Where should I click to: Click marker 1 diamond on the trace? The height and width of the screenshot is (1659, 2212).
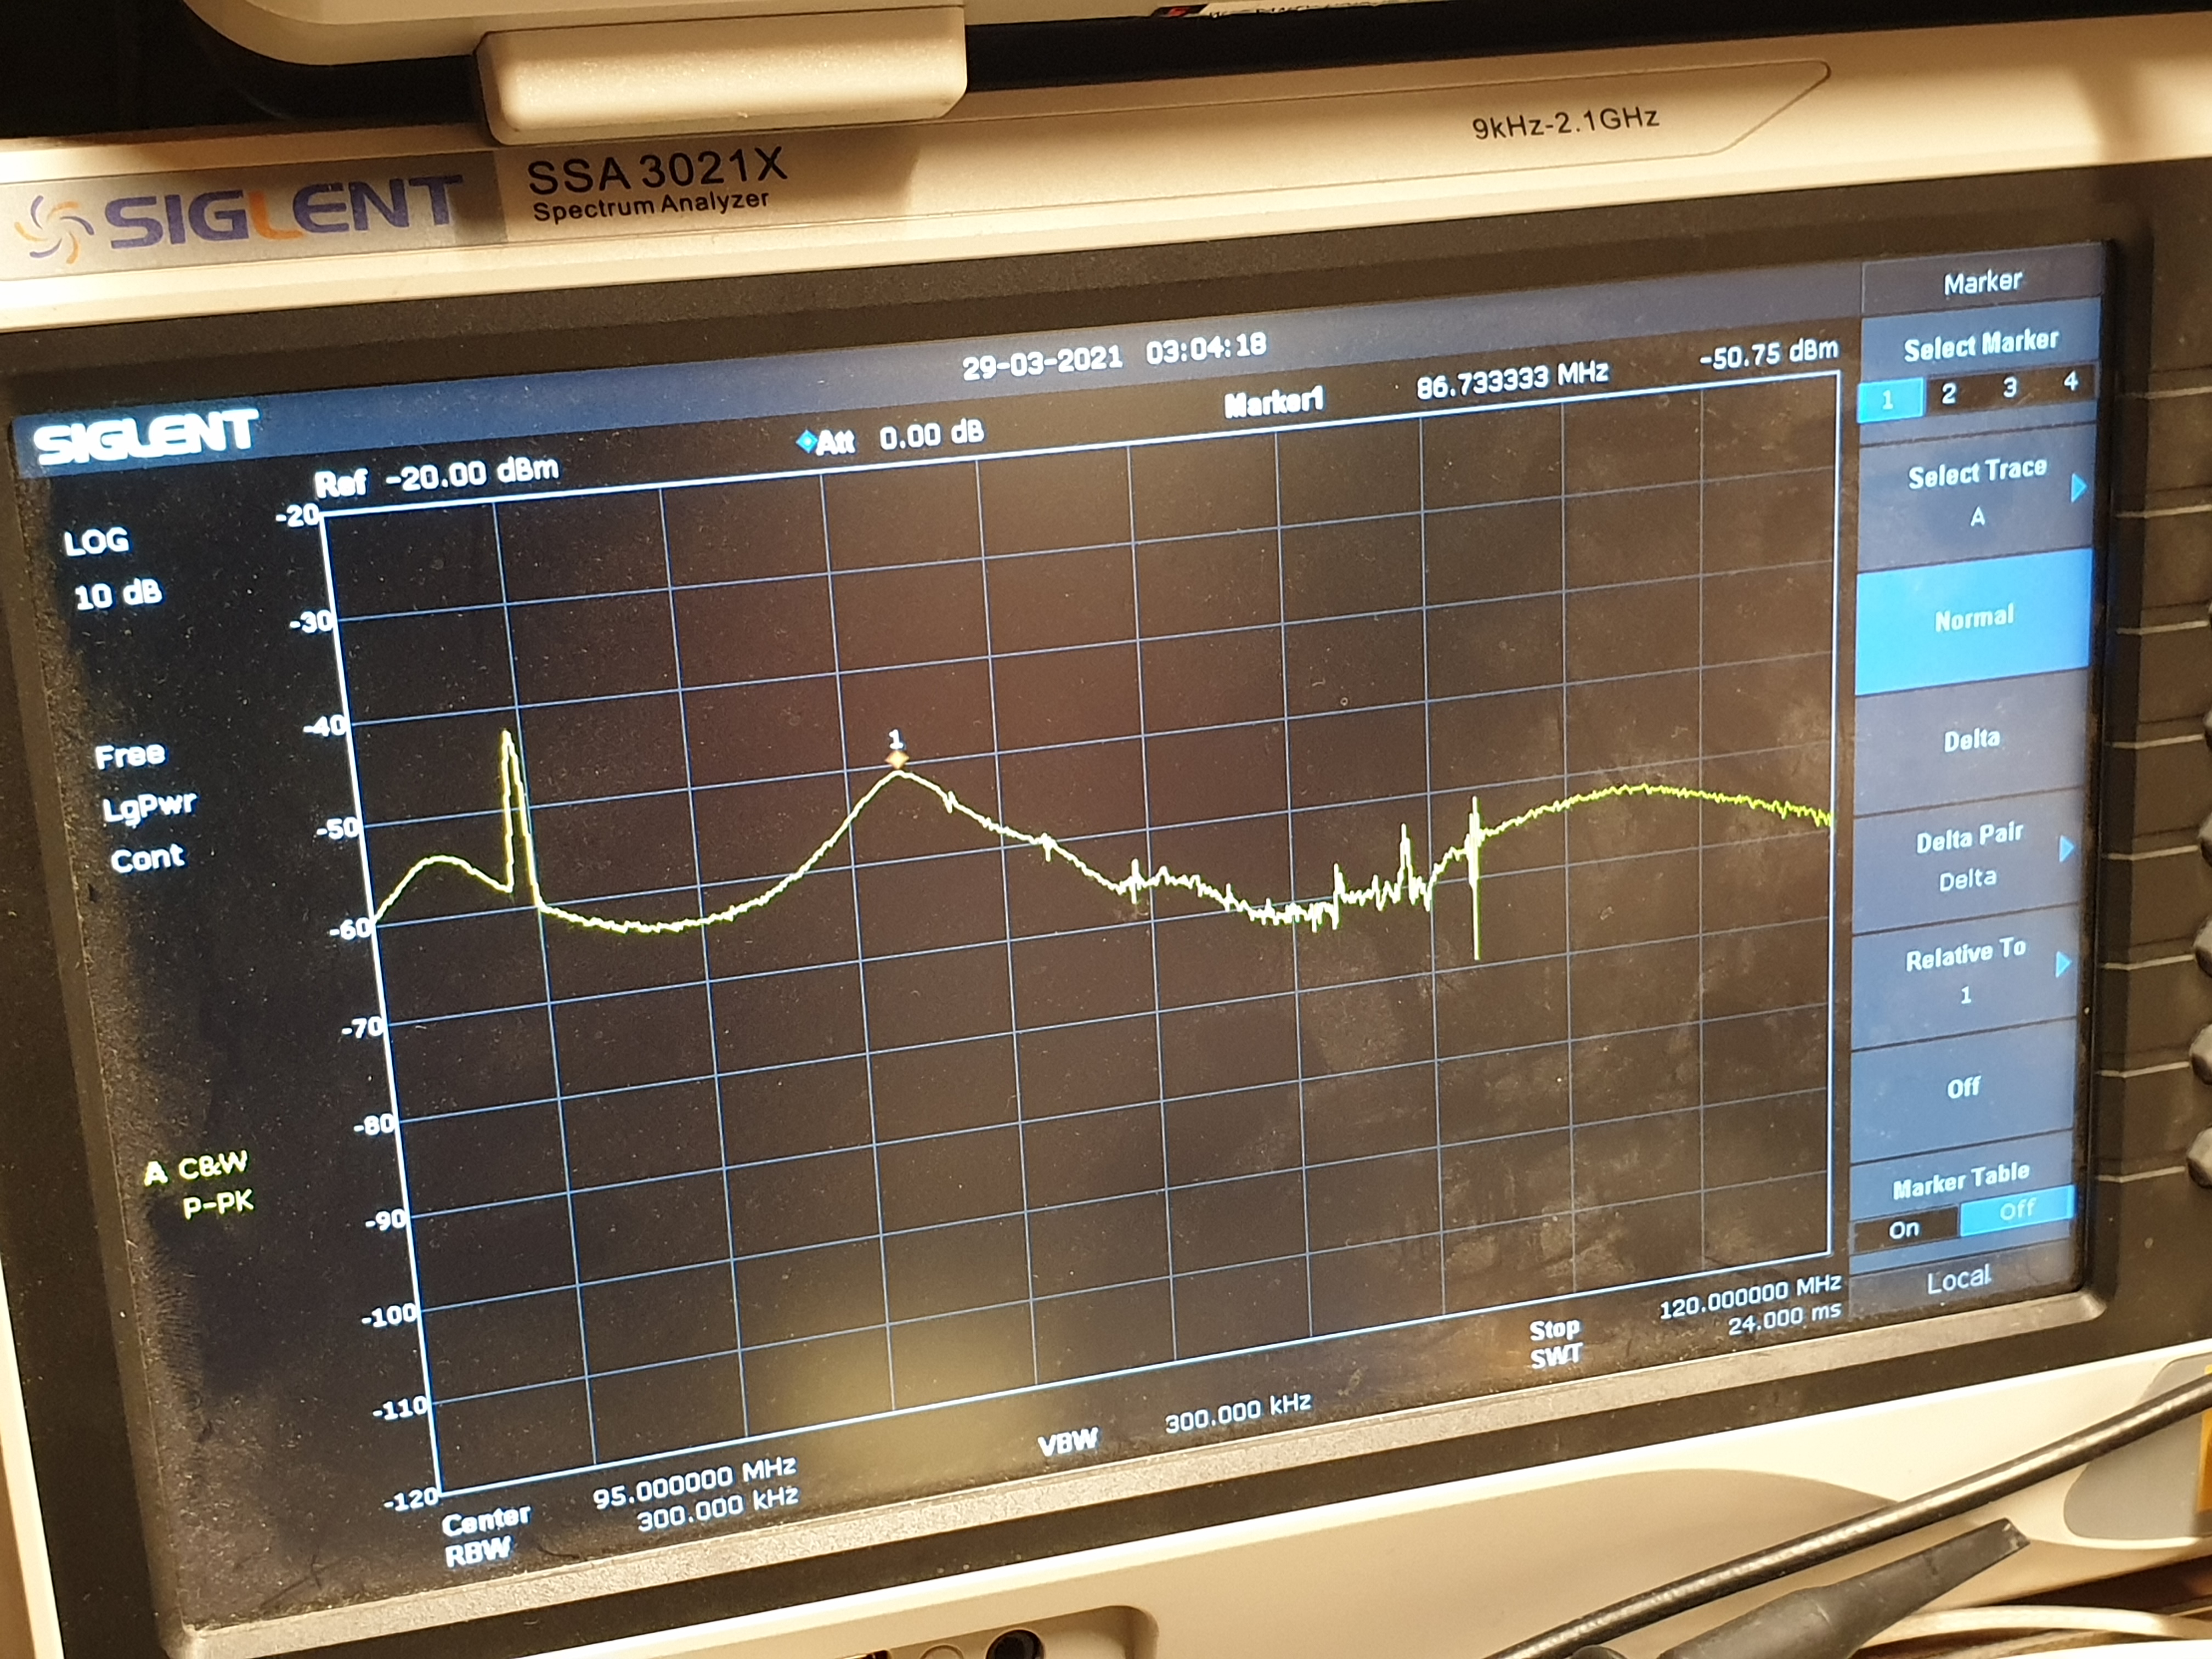898,761
